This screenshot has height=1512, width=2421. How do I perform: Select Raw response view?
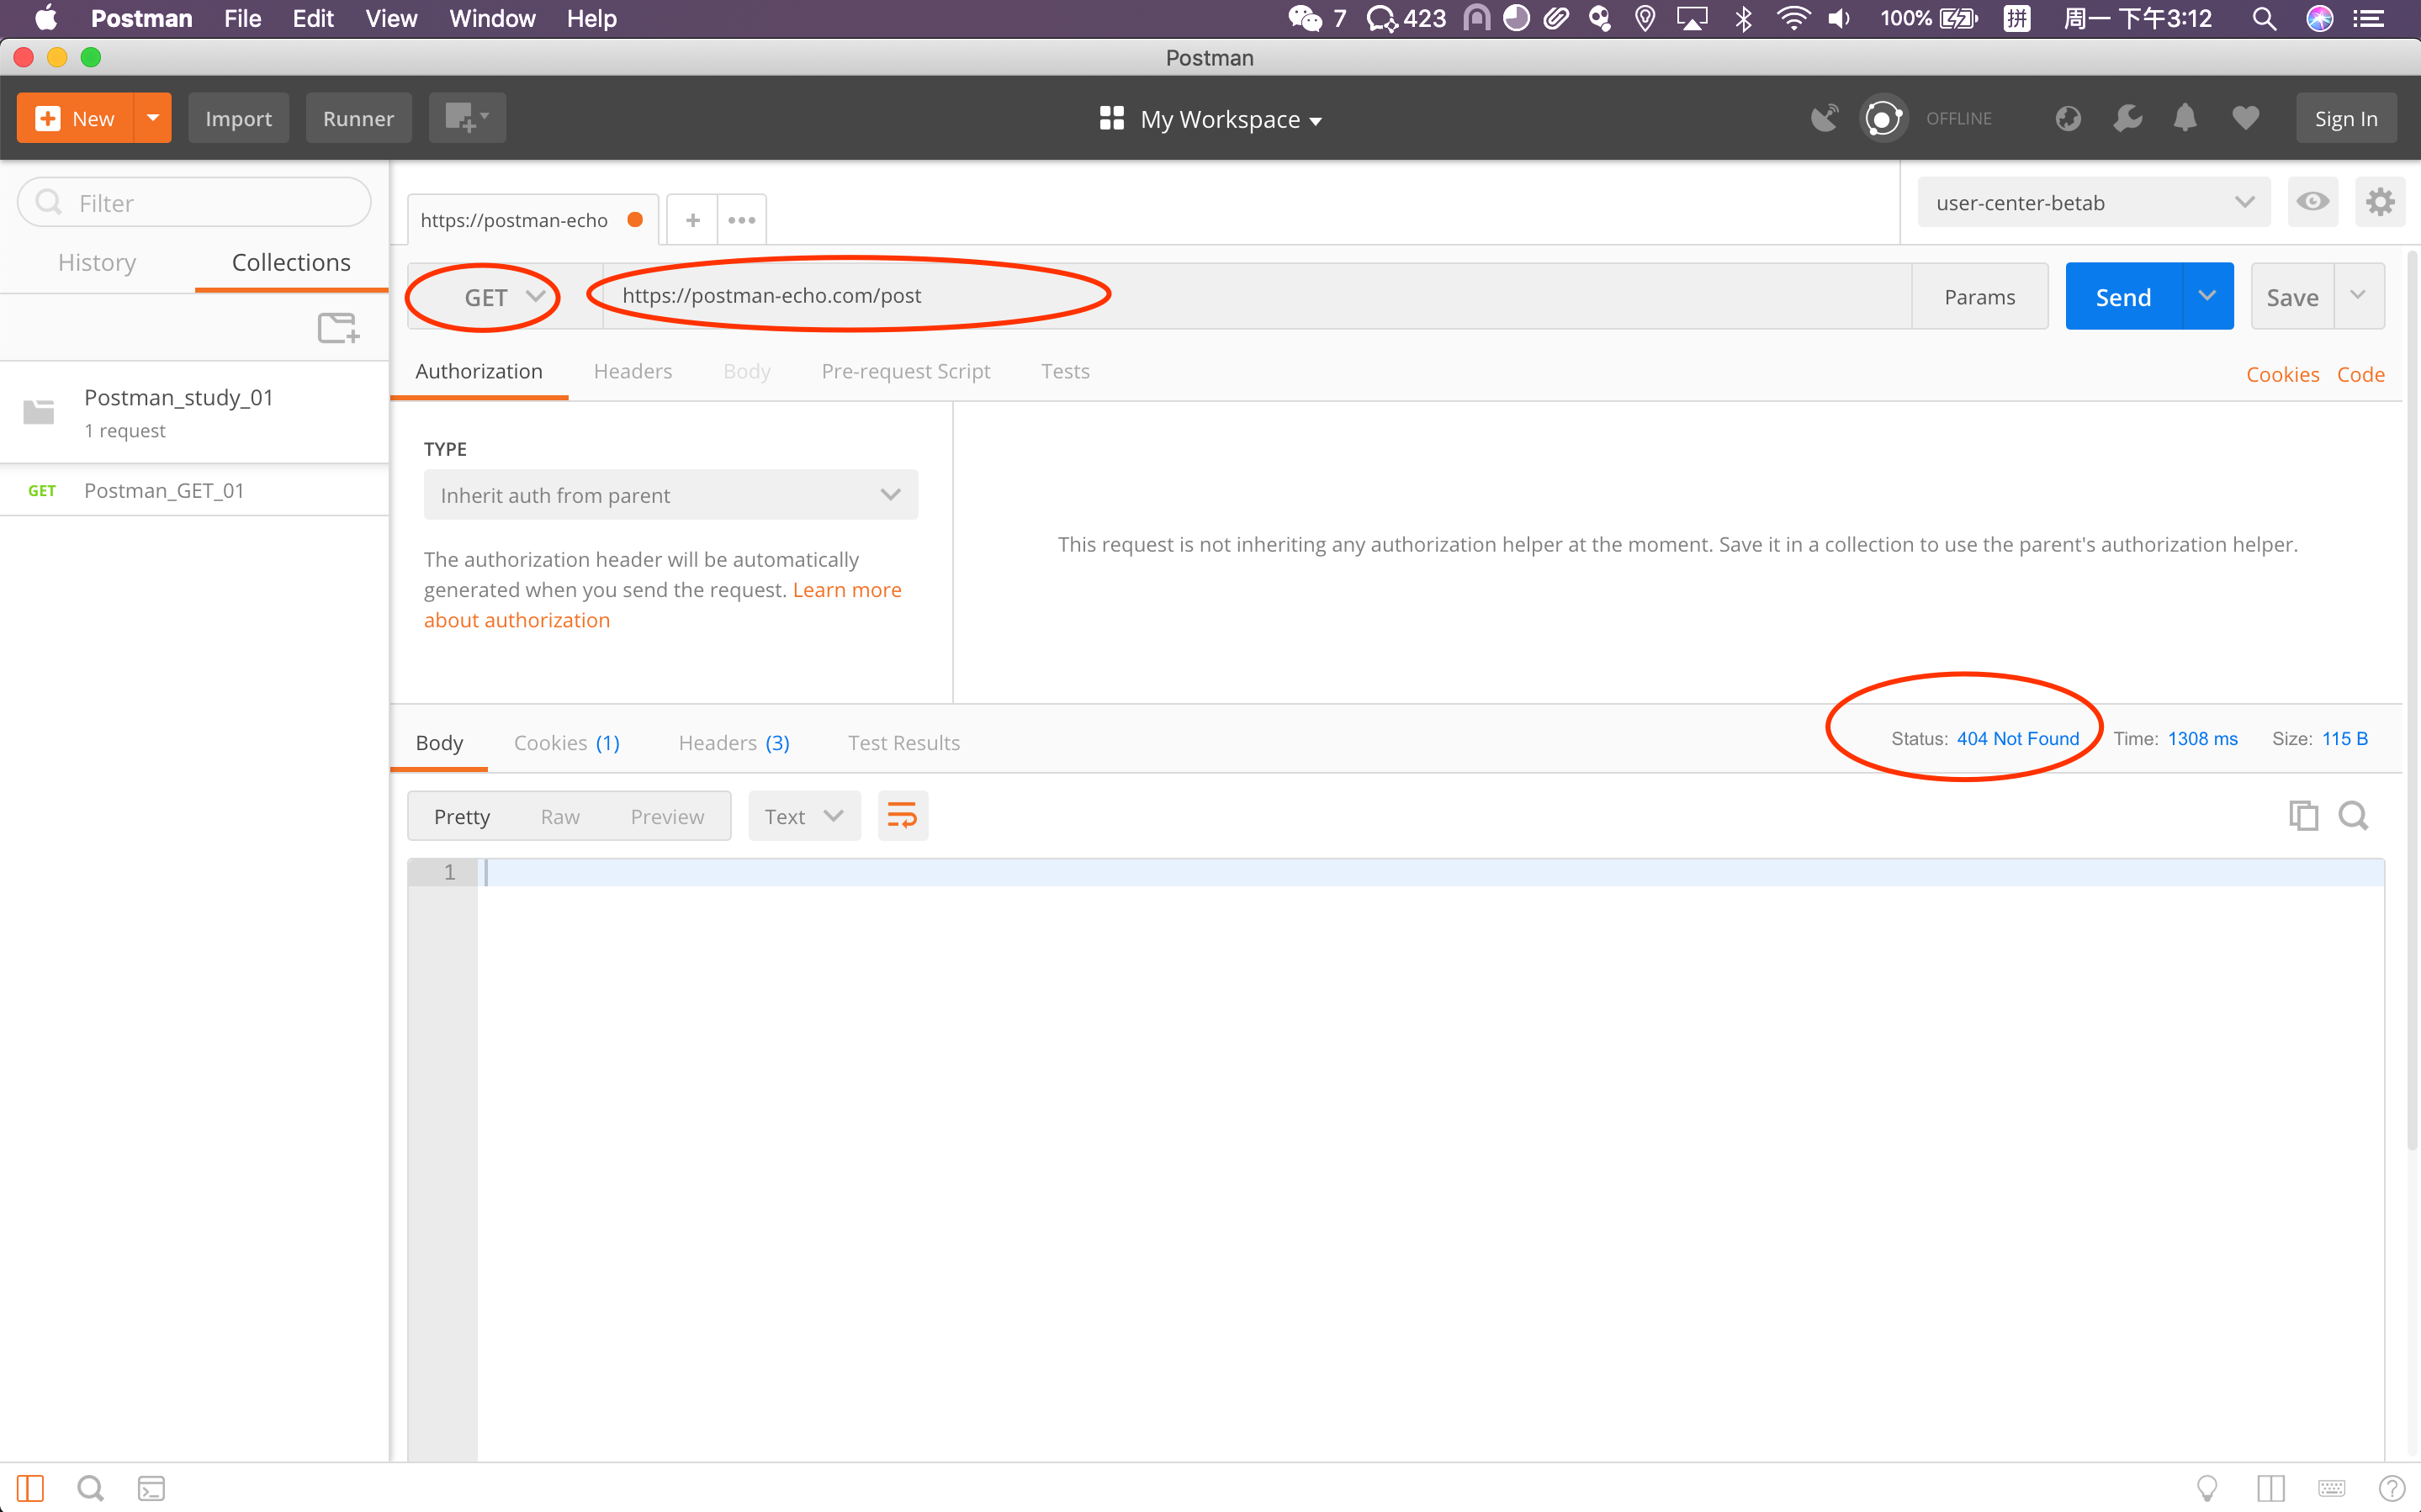(x=560, y=816)
